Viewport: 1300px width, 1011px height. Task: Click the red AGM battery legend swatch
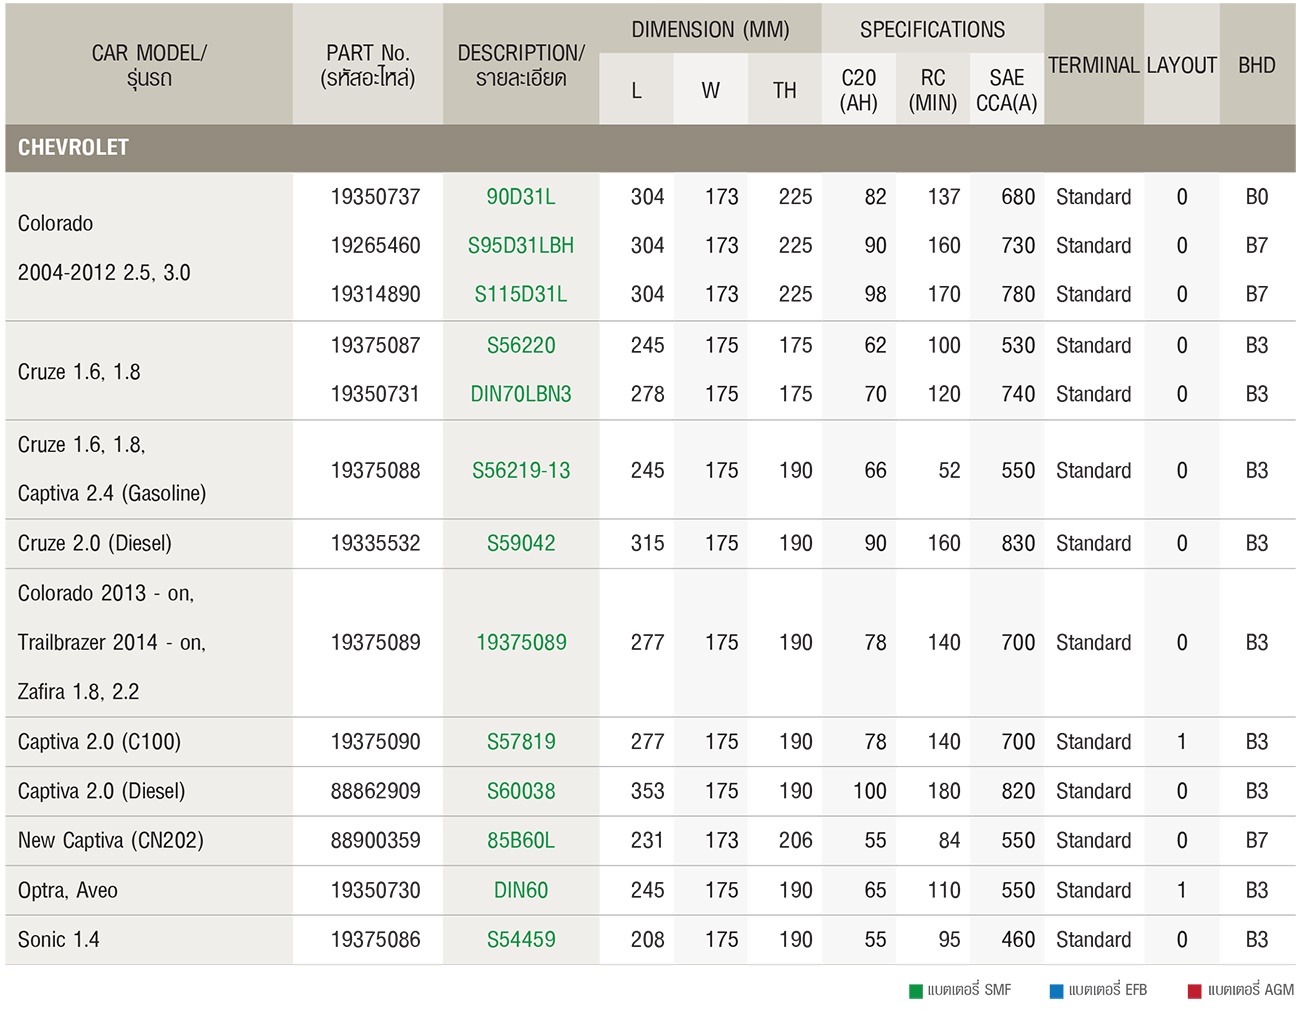(1194, 991)
